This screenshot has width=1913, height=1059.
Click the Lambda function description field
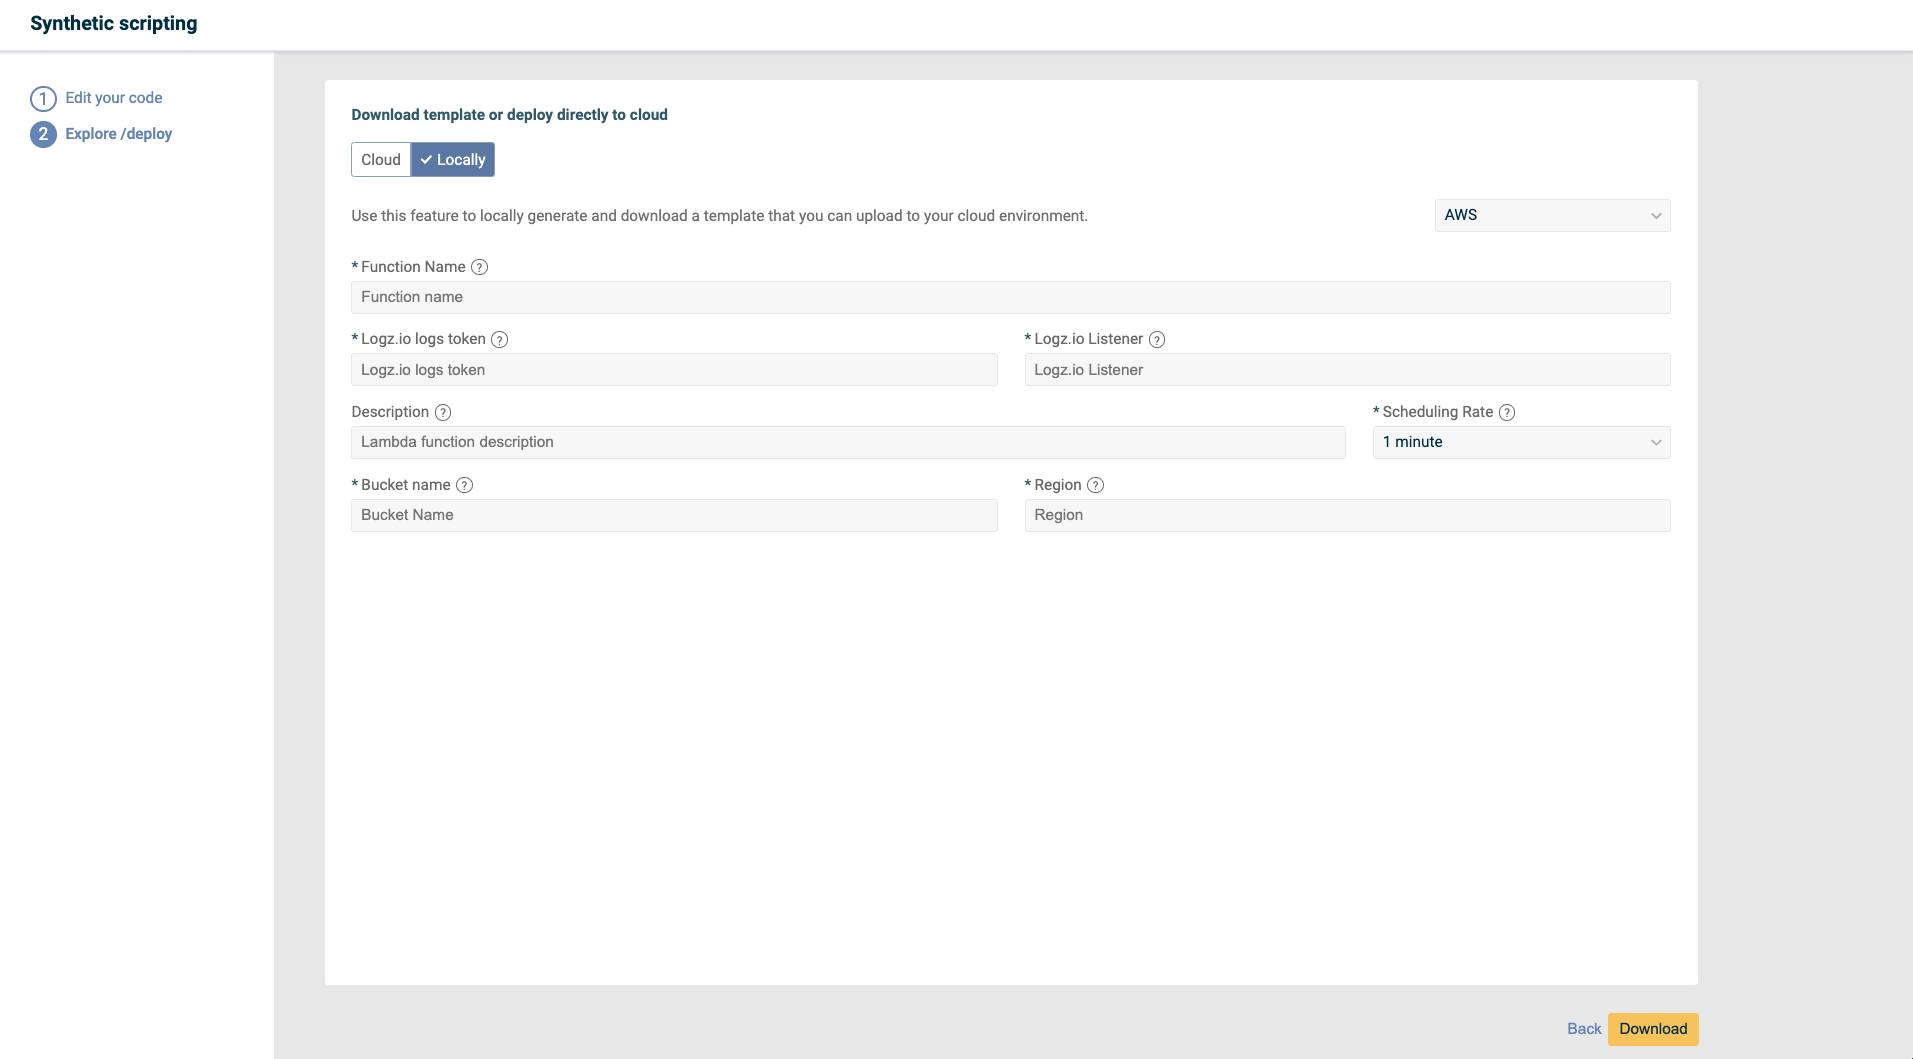click(x=847, y=442)
